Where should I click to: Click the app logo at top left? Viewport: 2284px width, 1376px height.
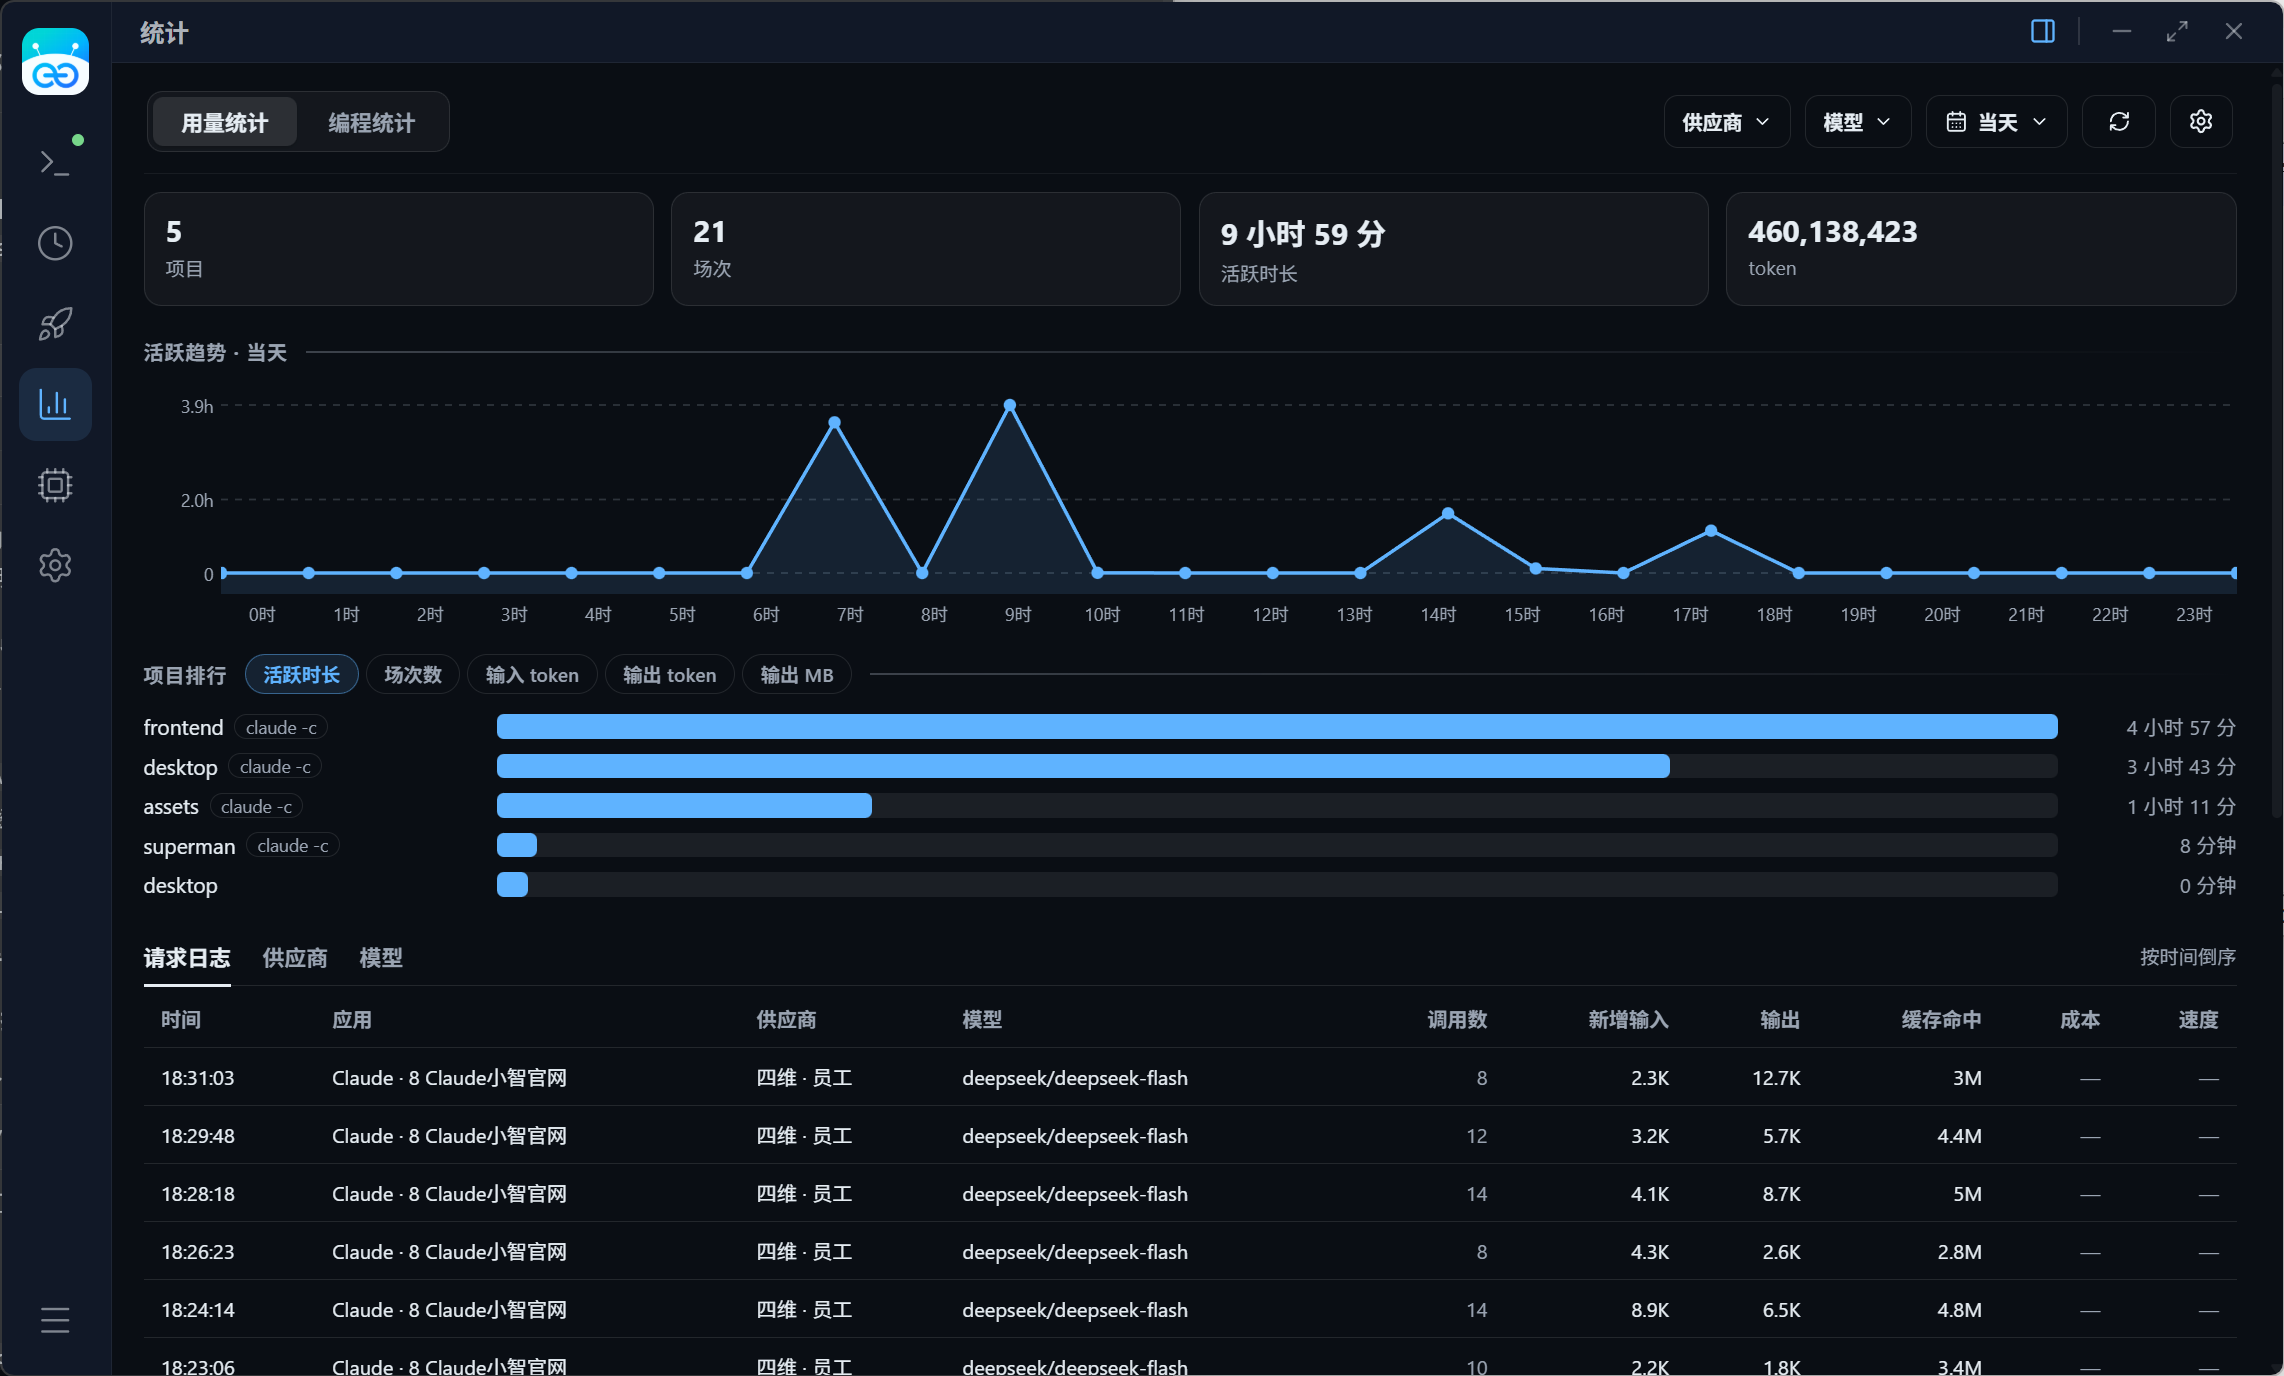coord(55,62)
